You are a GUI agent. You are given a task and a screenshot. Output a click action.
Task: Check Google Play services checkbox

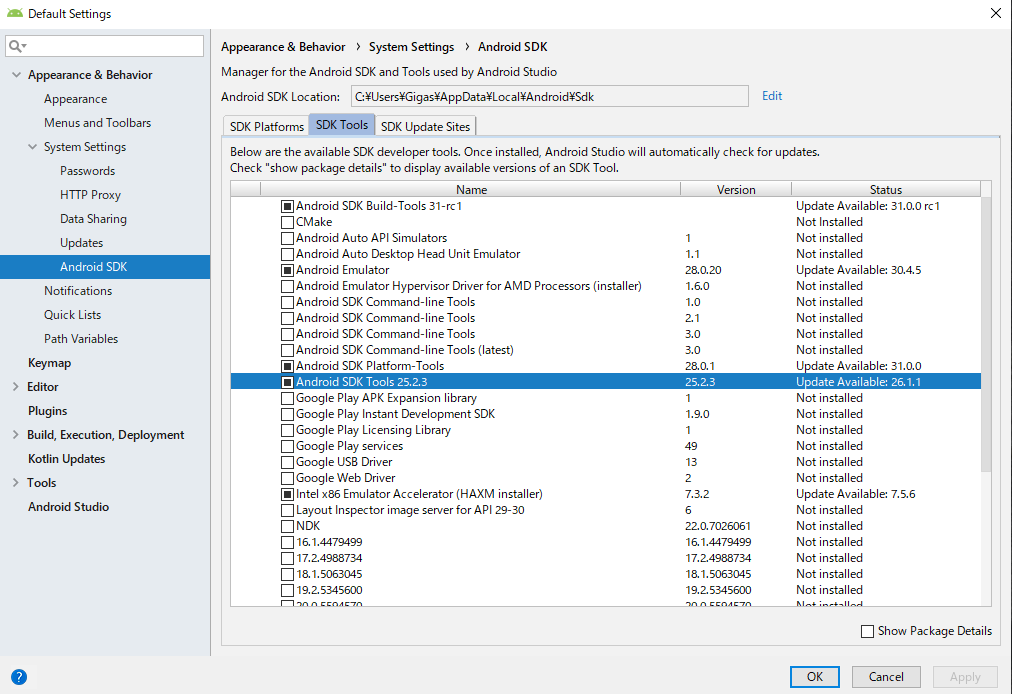(x=287, y=446)
